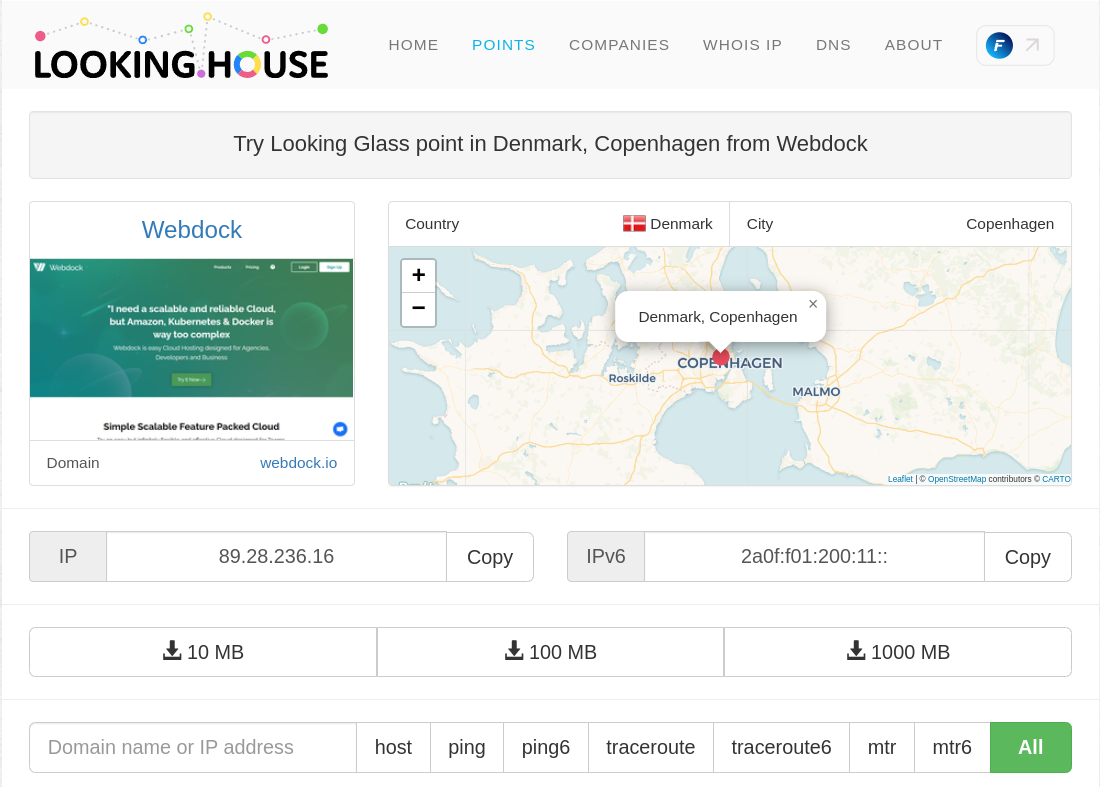1100x787 pixels.
Task: Click the blue F badge icon in header
Action: [999, 45]
